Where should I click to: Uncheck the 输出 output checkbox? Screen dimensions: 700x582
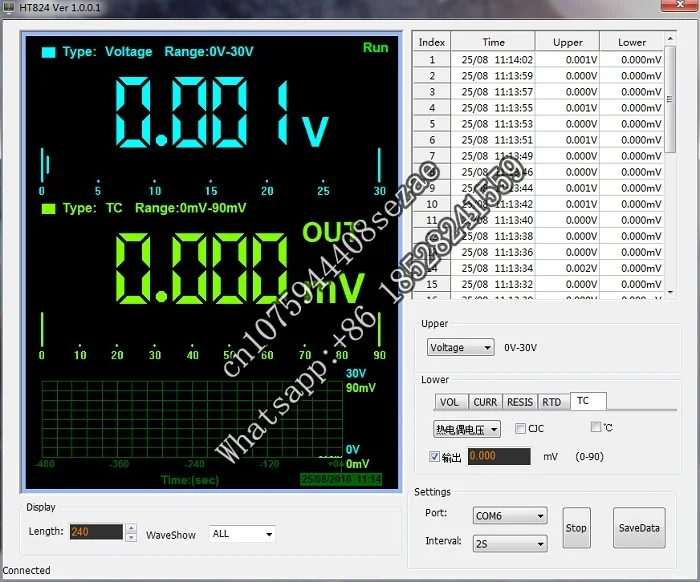pyautogui.click(x=434, y=457)
